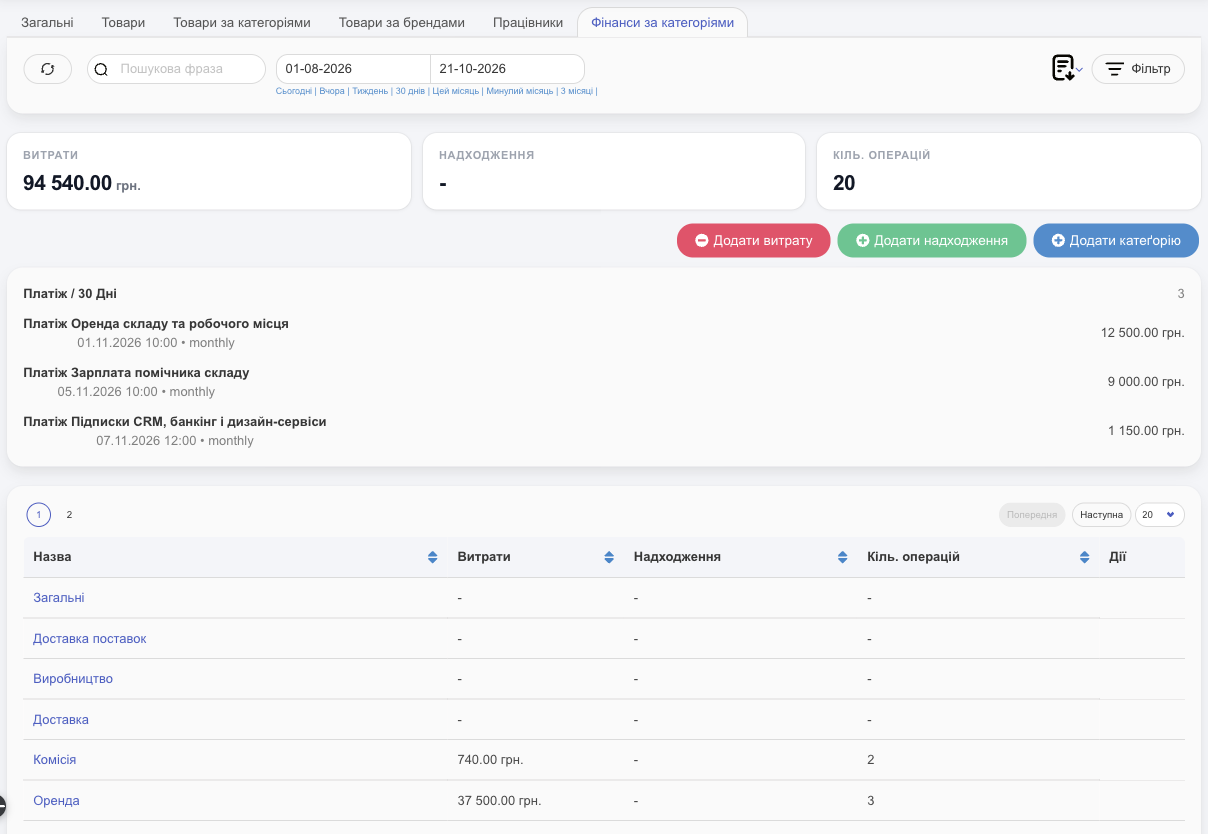
Task: Select the Минулий місяць date shortcut
Action: [520, 91]
